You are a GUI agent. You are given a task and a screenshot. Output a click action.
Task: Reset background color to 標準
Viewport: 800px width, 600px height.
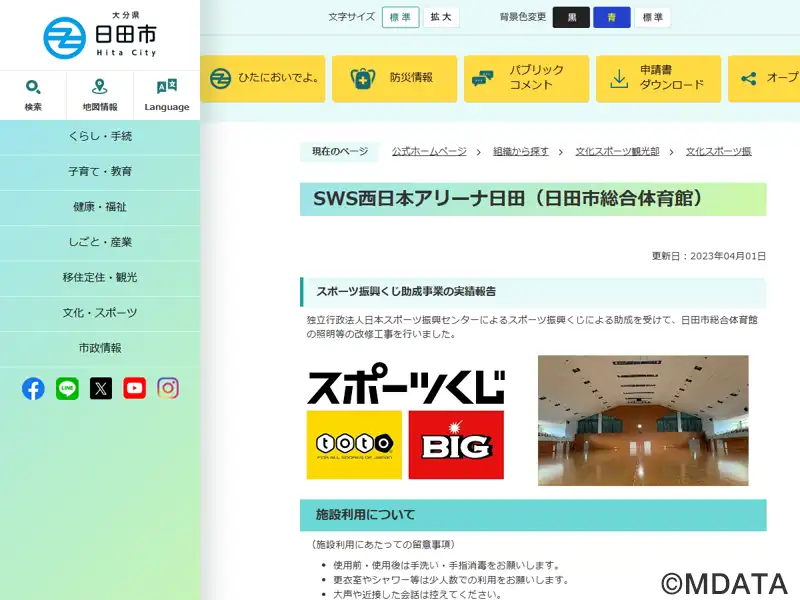(x=653, y=17)
